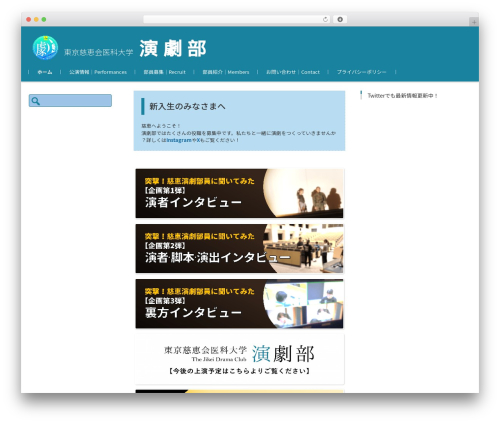Click the 演劇部 site title
The height and width of the screenshot is (423, 500).
(173, 49)
